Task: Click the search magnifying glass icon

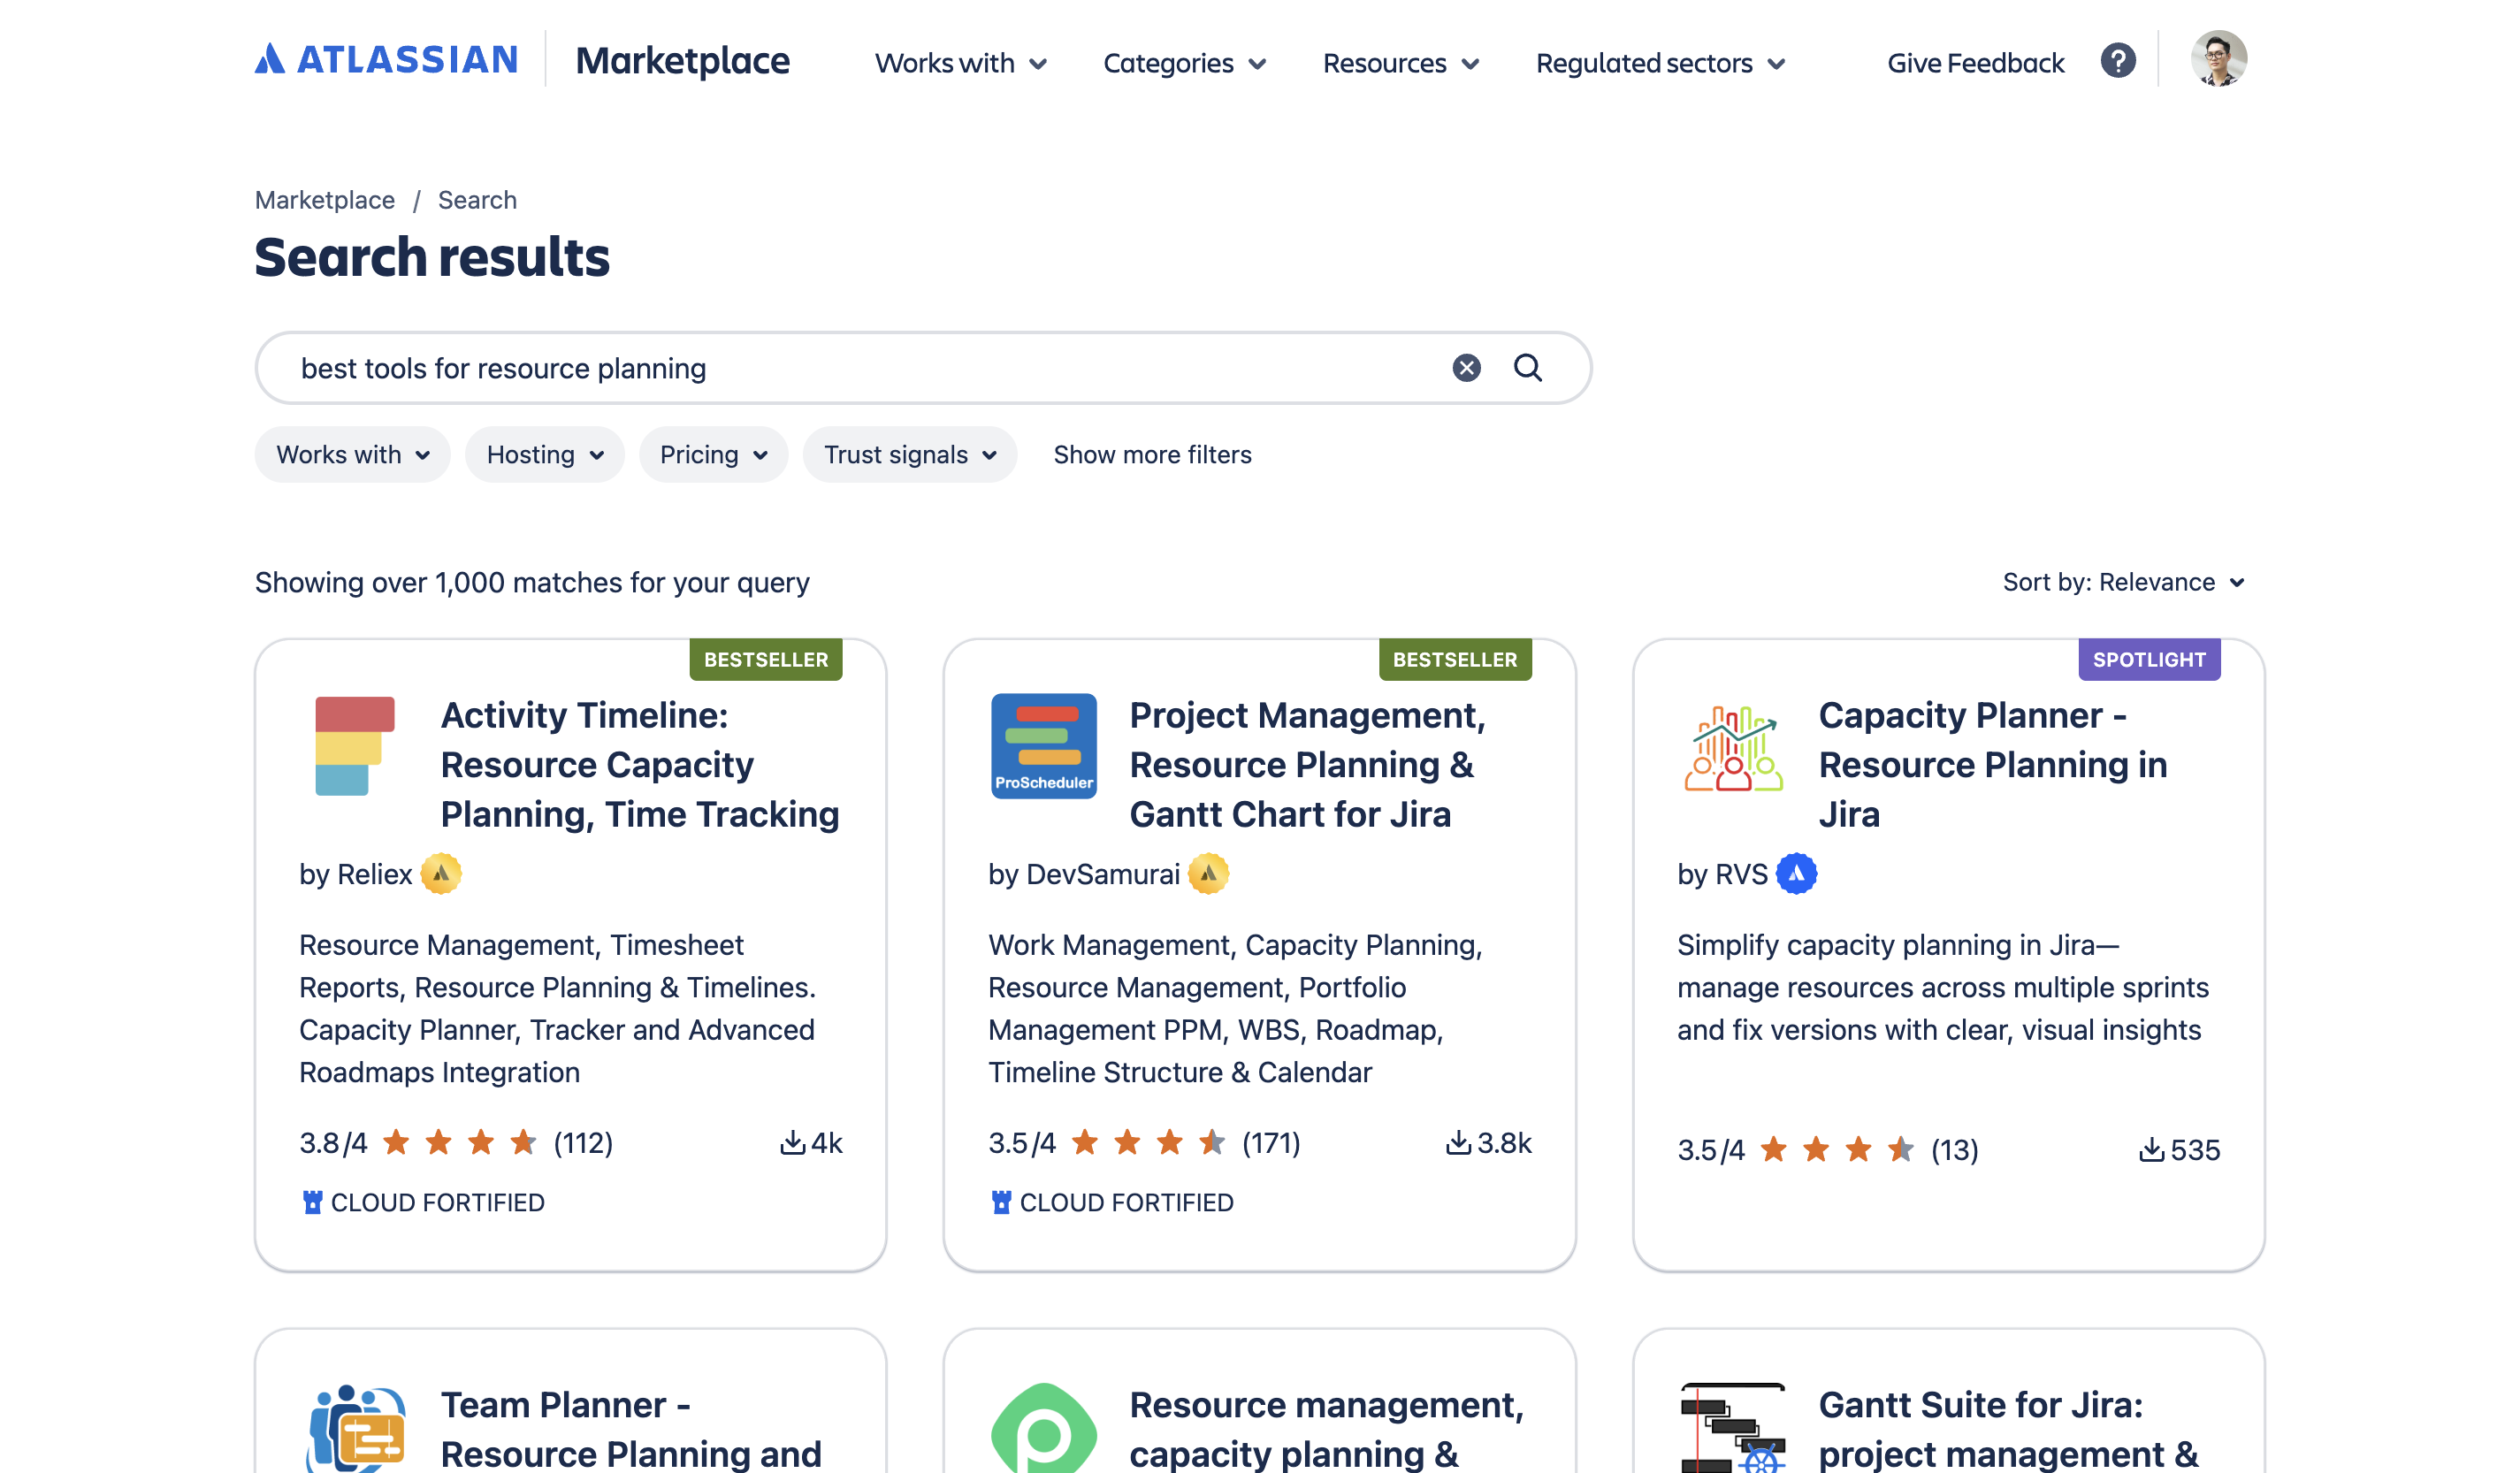Action: (x=1527, y=367)
